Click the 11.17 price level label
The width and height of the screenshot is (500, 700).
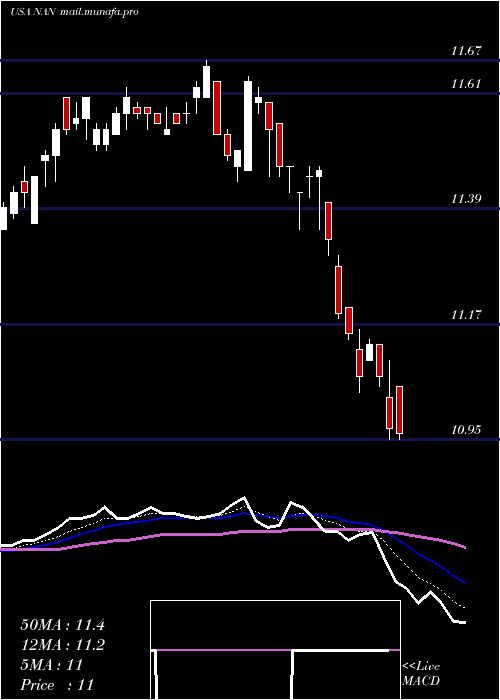click(x=466, y=315)
